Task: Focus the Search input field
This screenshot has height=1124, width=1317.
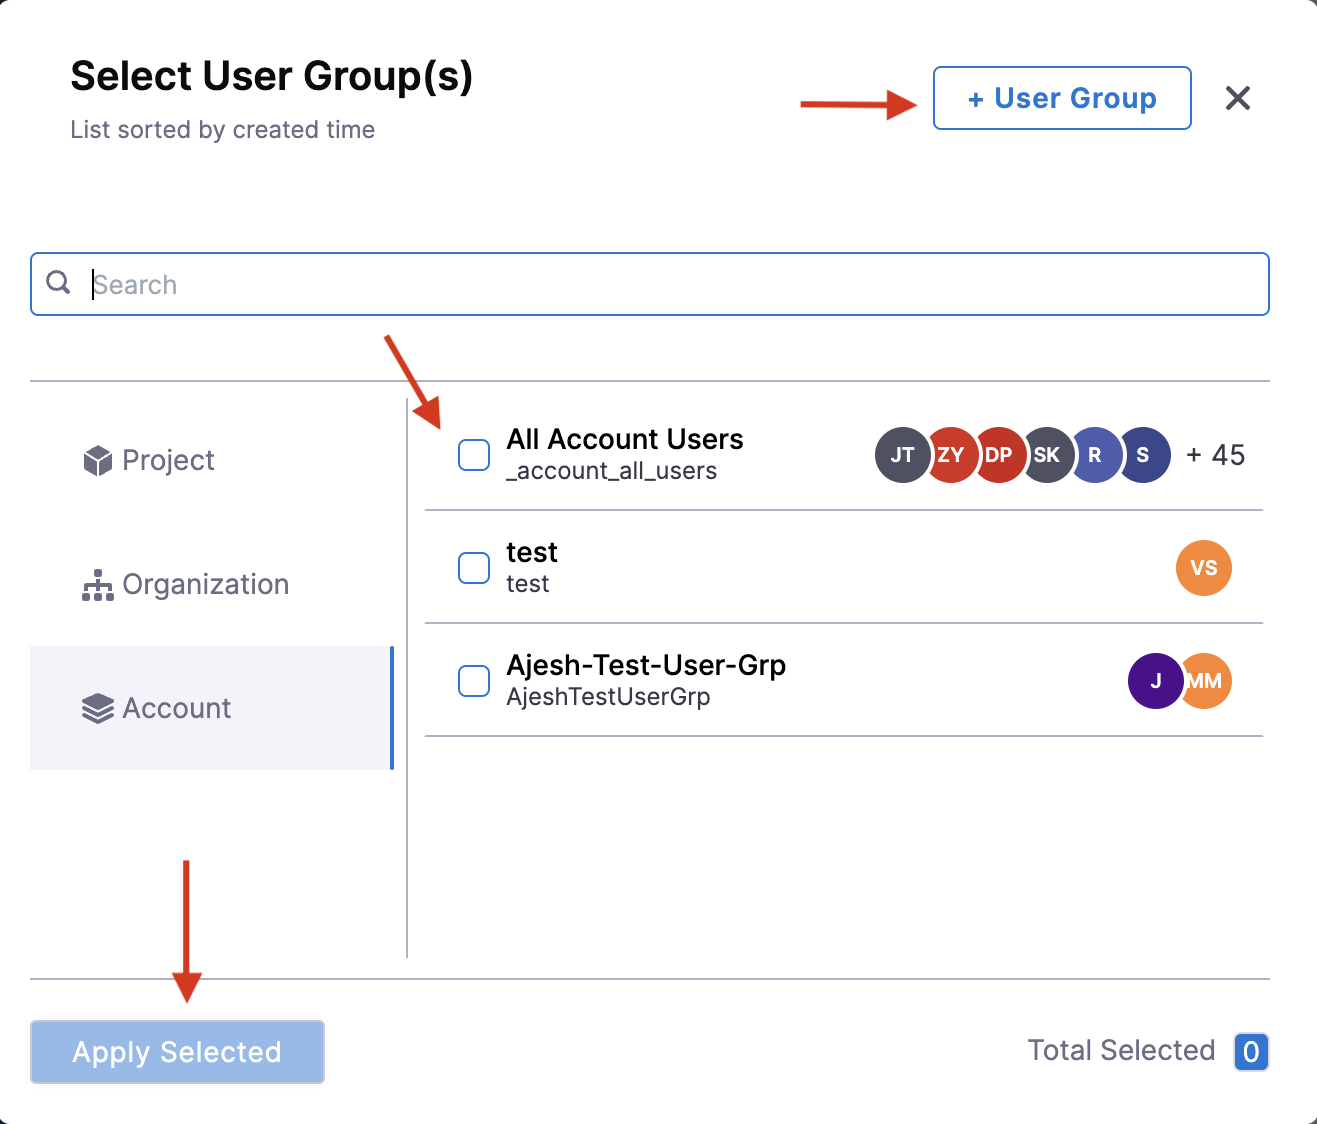Action: point(670,285)
